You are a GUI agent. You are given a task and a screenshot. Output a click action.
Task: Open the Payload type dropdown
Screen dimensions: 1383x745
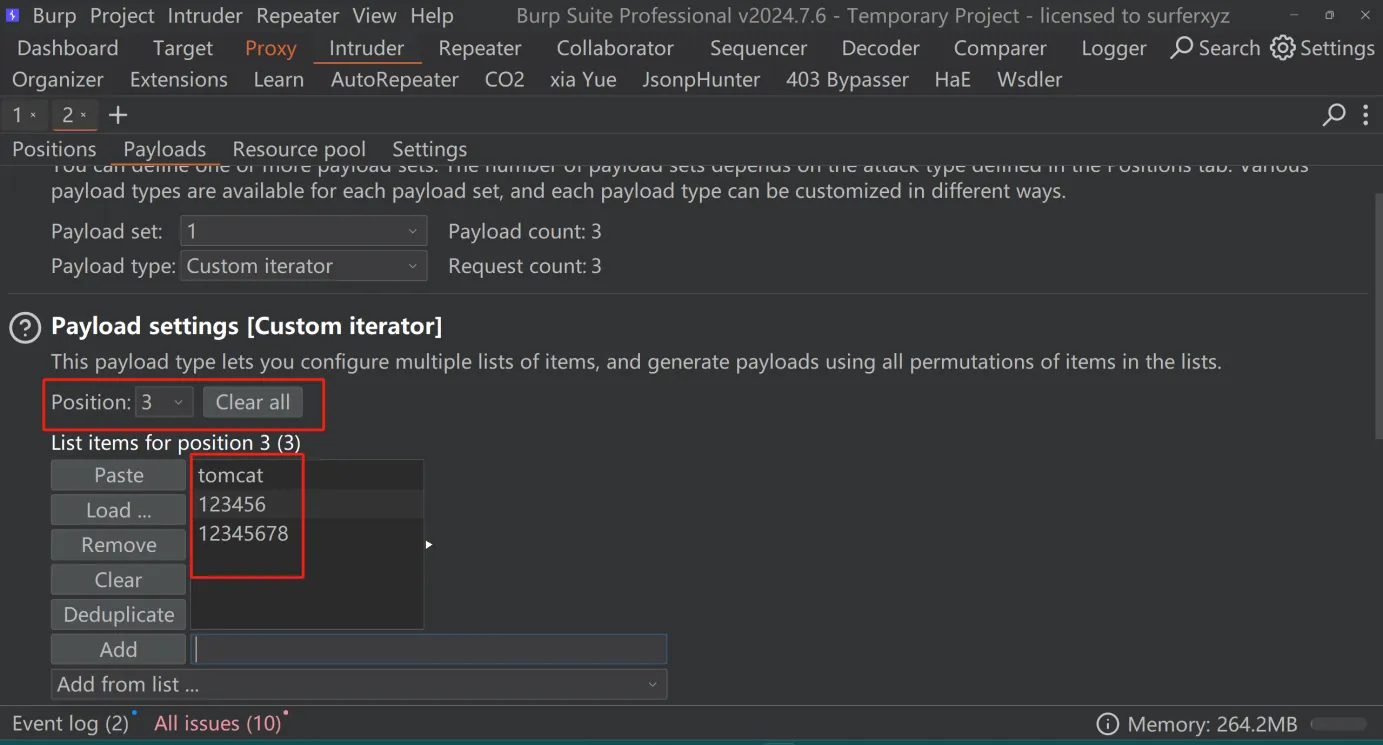tap(303, 266)
